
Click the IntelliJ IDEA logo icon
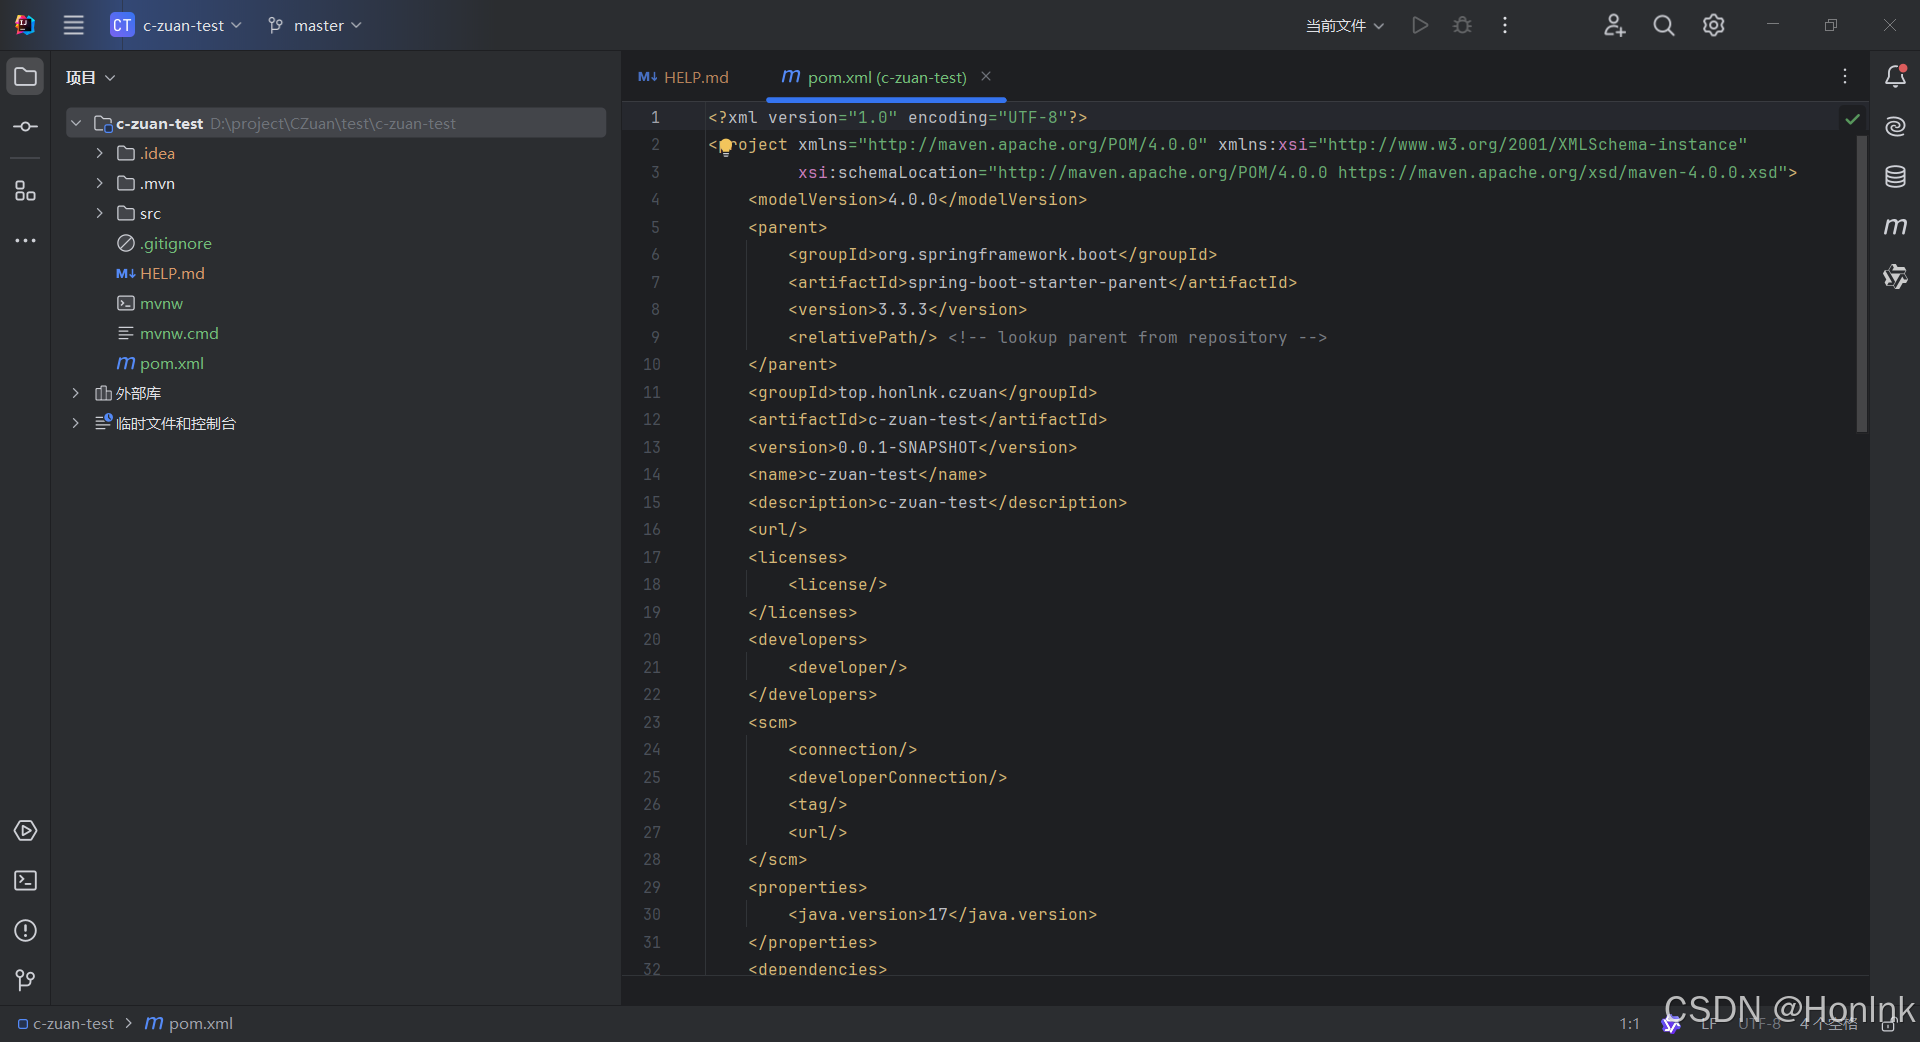(25, 25)
